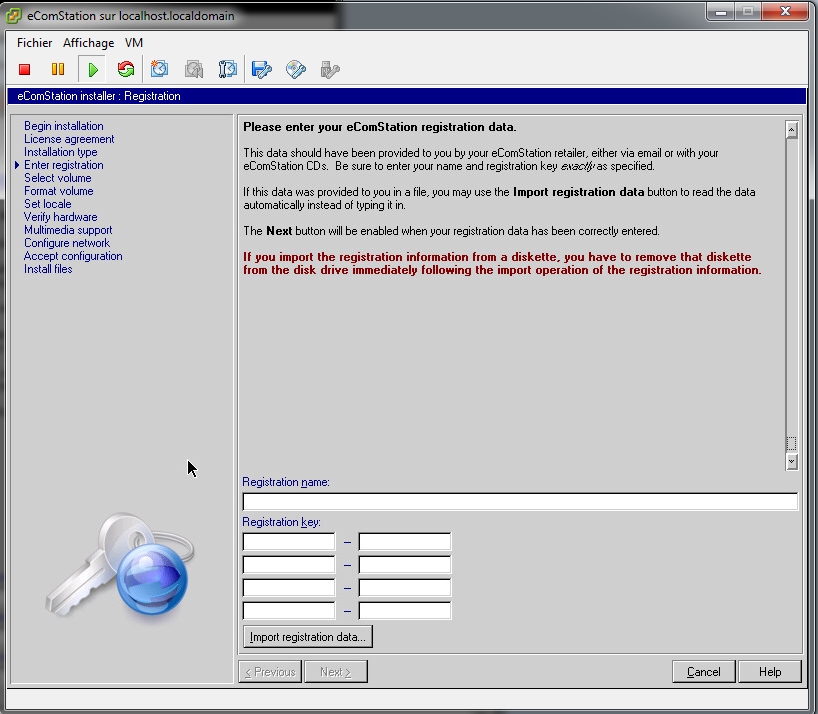
Task: Click the Import registration data button
Action: coord(308,637)
